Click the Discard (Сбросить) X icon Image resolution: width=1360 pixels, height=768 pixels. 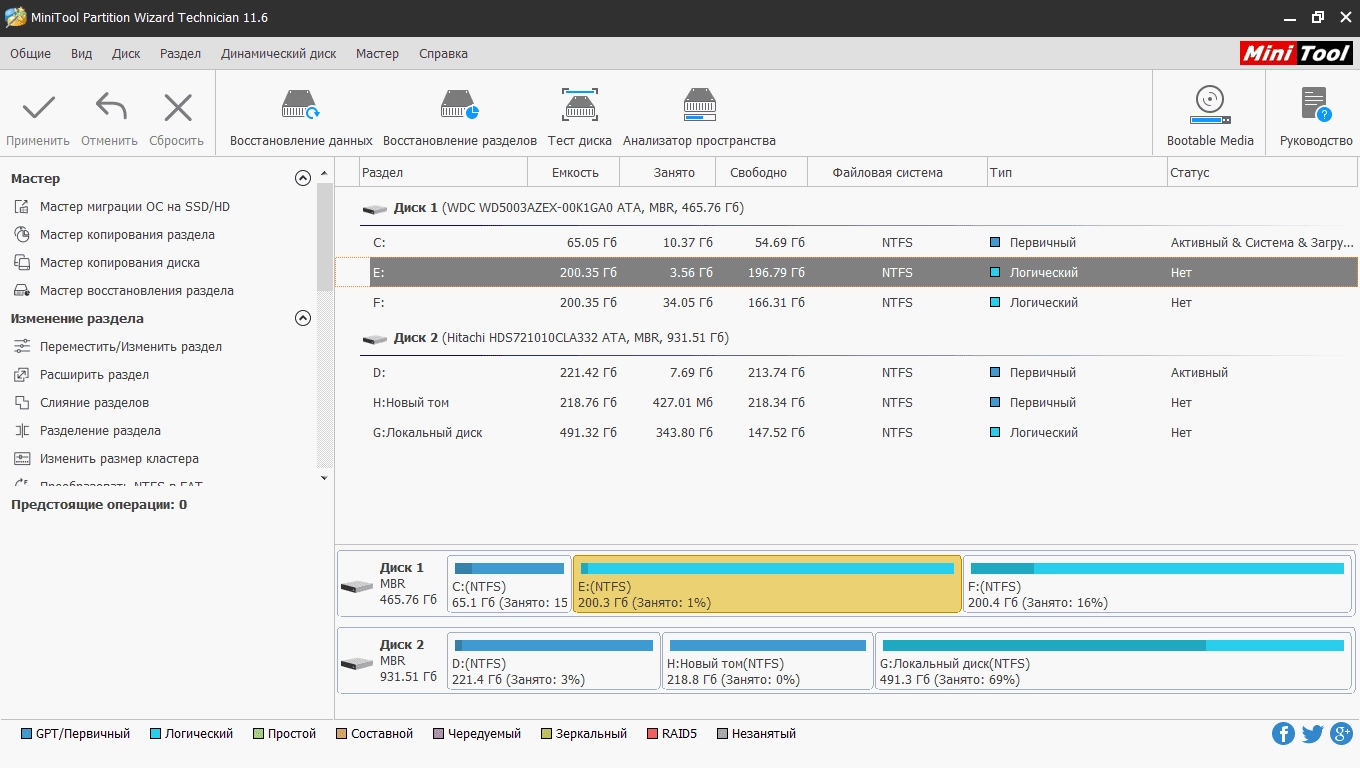tap(178, 107)
